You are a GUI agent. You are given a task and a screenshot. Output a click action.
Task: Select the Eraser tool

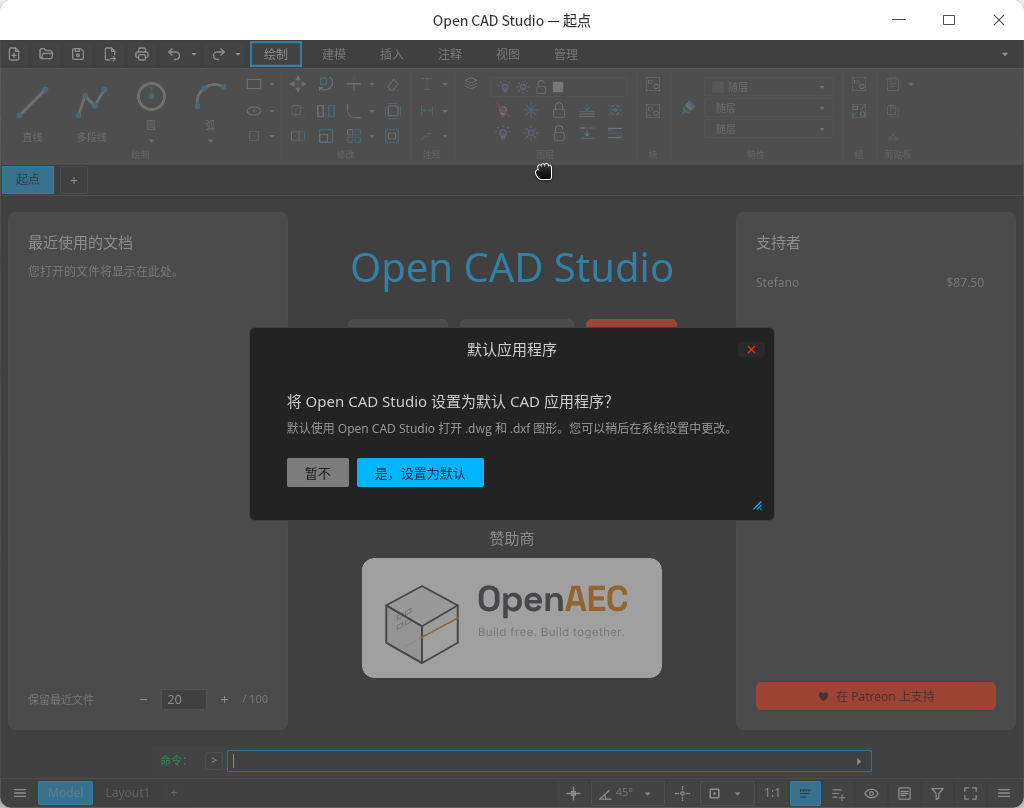point(393,84)
